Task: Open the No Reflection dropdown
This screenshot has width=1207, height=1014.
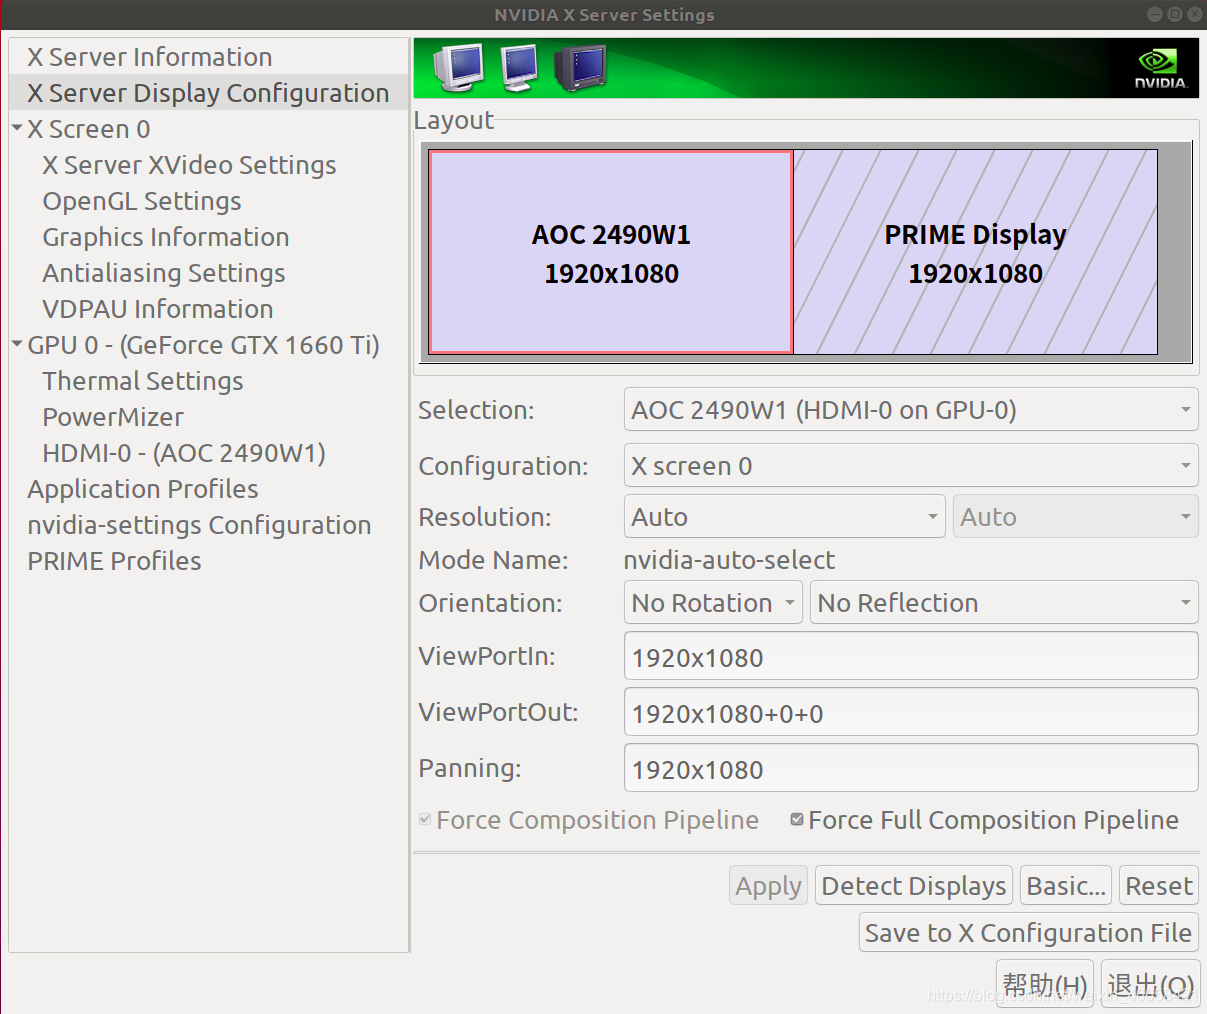Action: point(1004,603)
